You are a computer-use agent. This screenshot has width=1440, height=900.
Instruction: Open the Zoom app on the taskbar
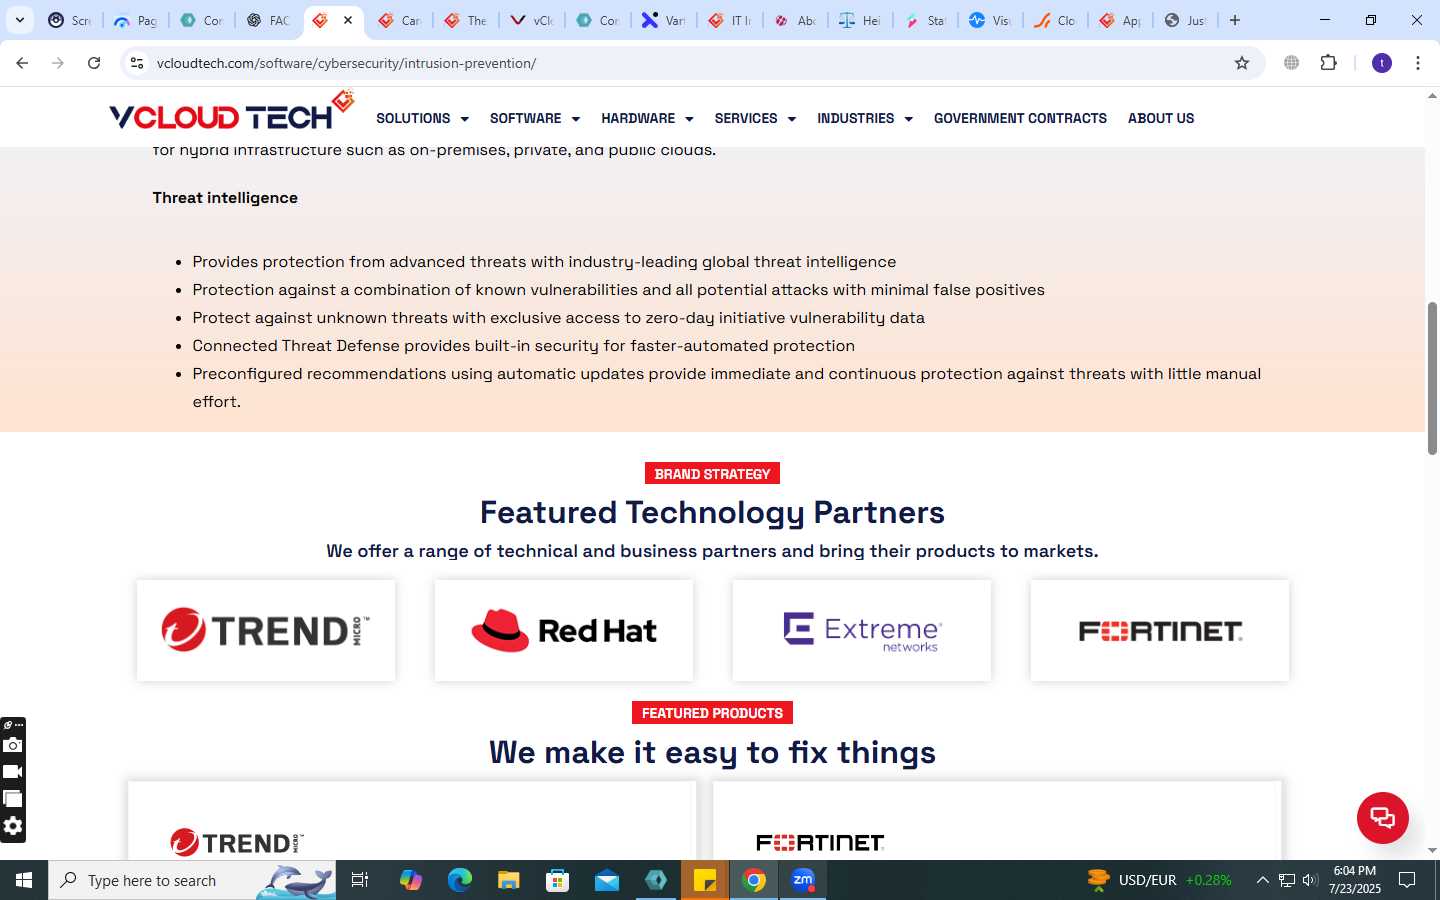803,880
